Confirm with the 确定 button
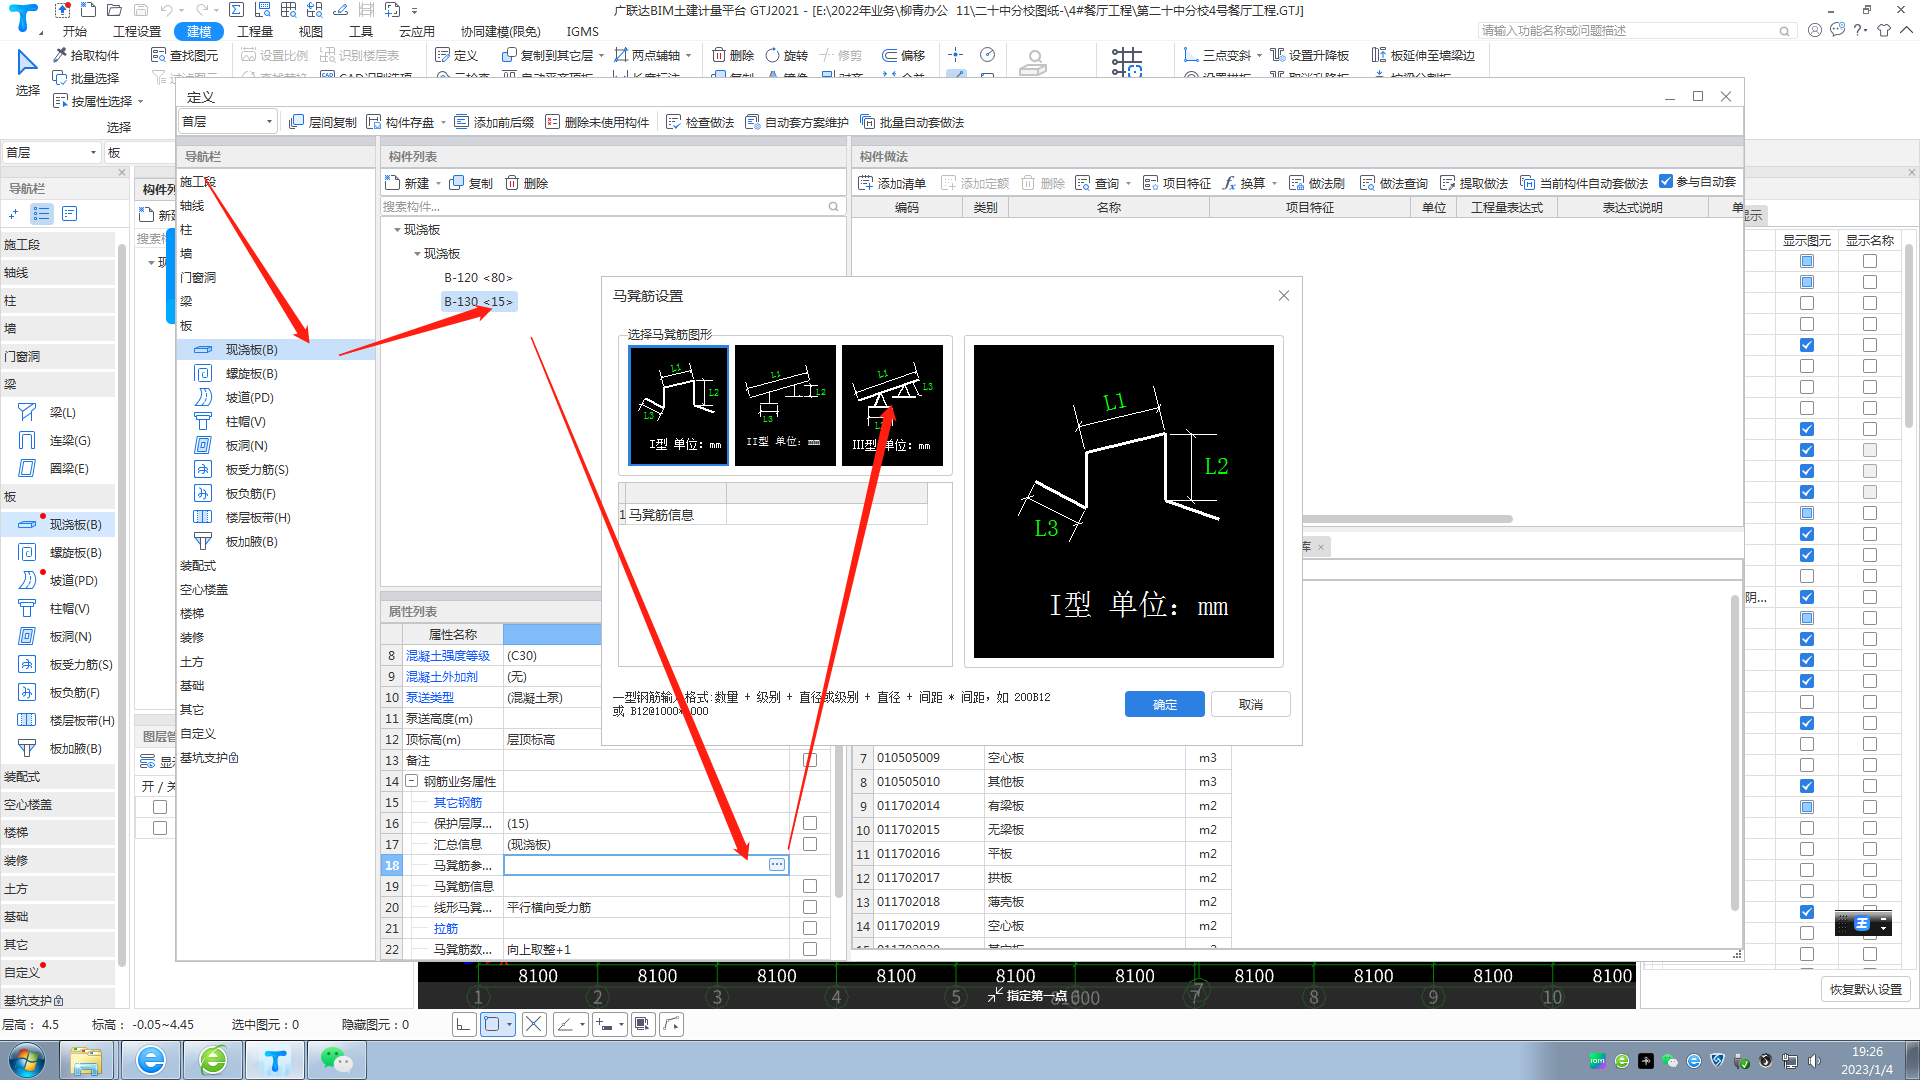Screen dimensions: 1920x1080 1164,705
